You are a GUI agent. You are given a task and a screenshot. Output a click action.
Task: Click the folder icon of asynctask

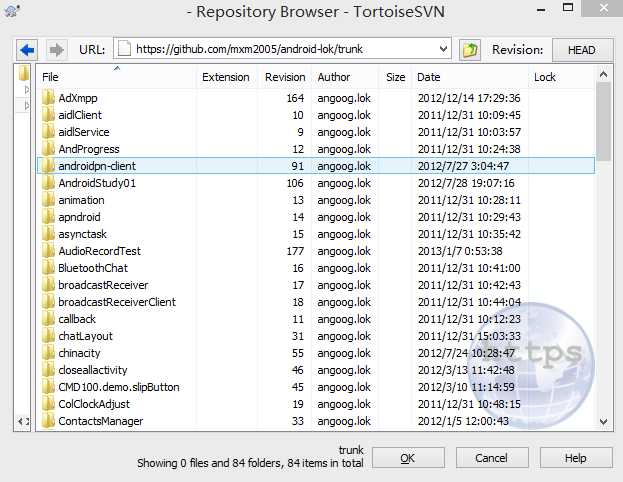click(48, 234)
